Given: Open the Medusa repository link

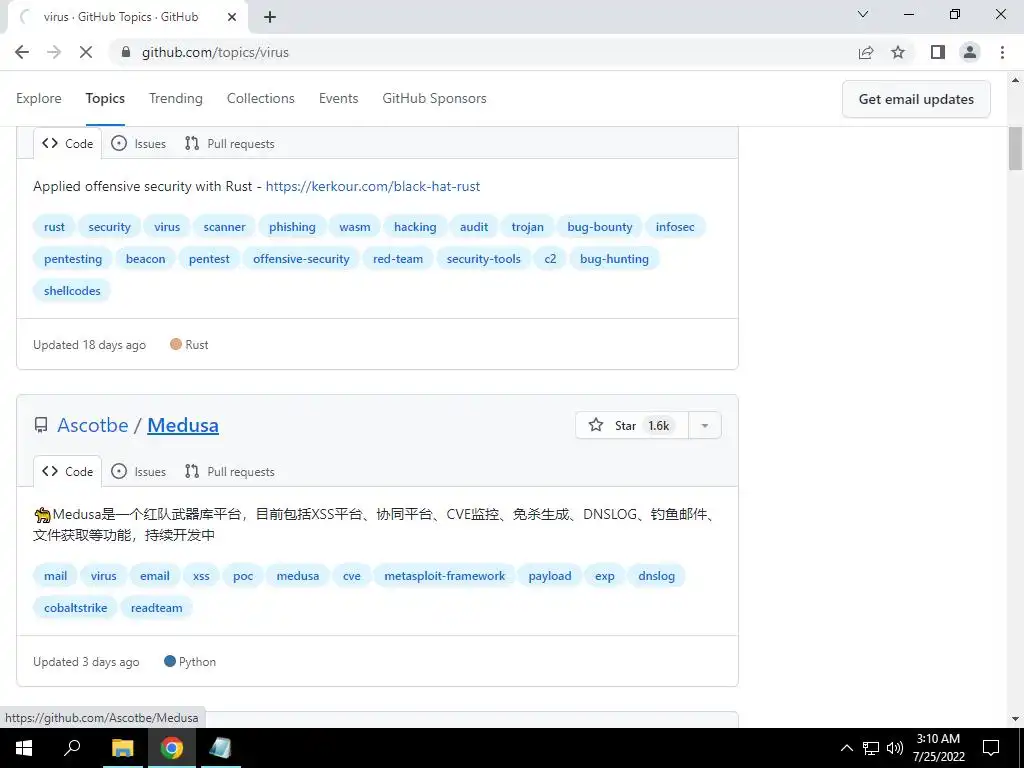Looking at the screenshot, I should (x=183, y=425).
